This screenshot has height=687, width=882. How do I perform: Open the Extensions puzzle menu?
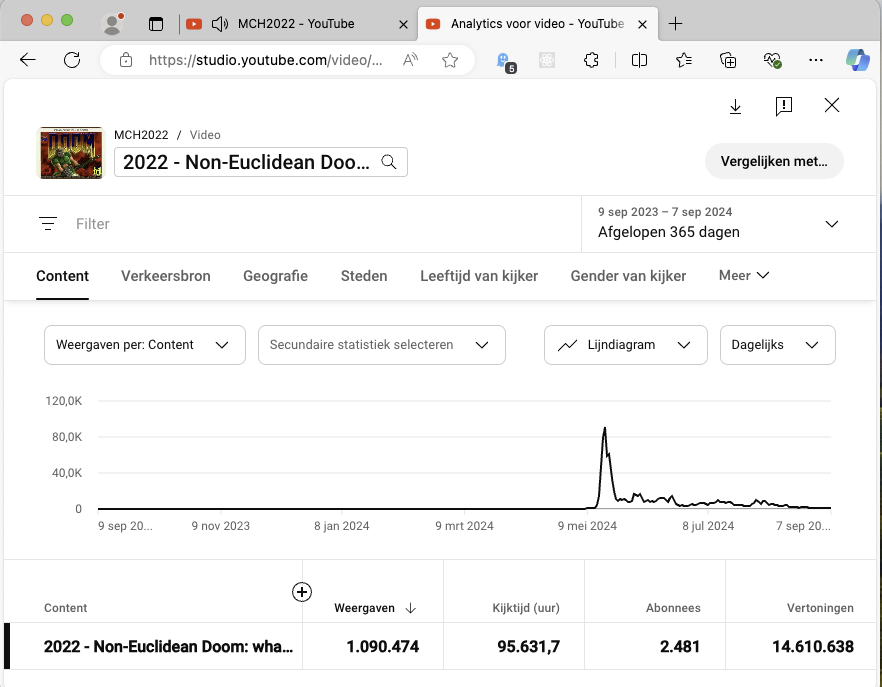pos(591,60)
